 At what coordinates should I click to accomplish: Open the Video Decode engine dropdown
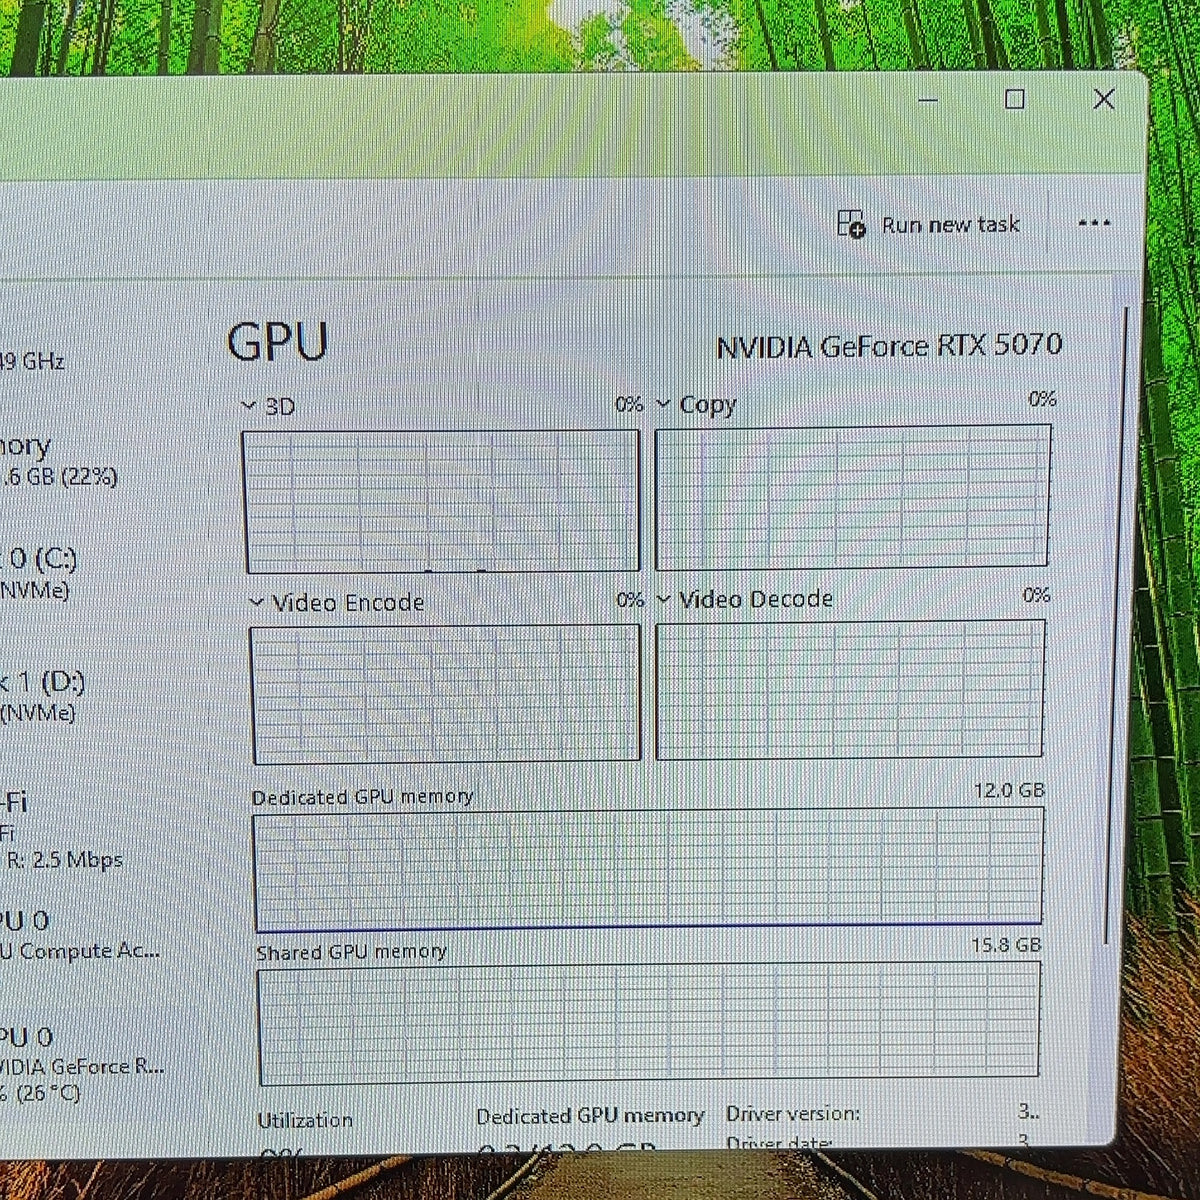pos(663,599)
